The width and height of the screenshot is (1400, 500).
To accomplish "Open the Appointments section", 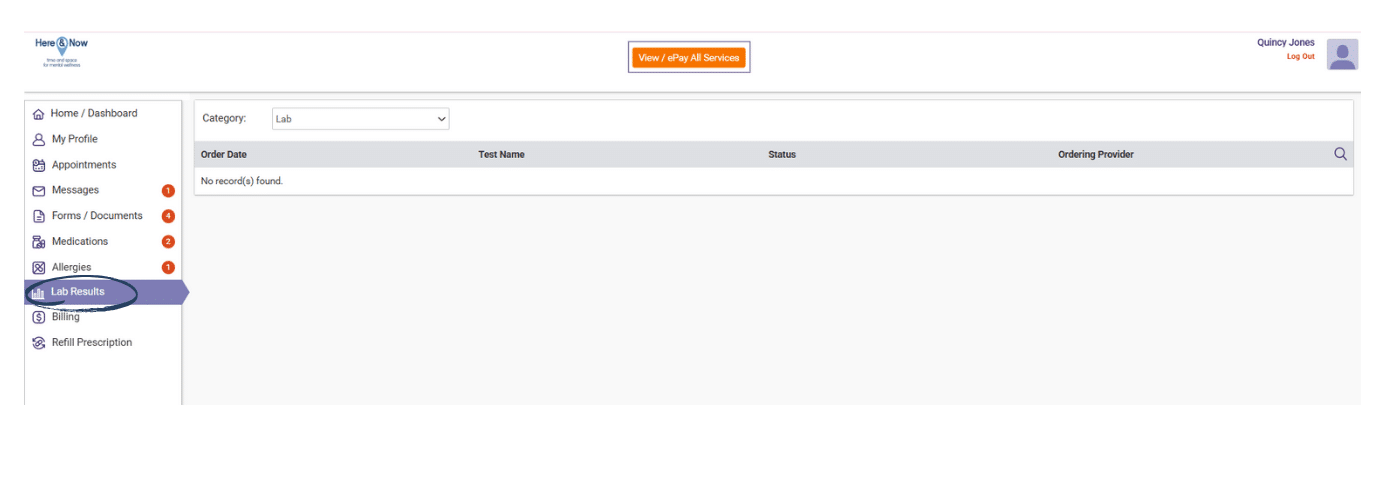I will click(x=84, y=165).
